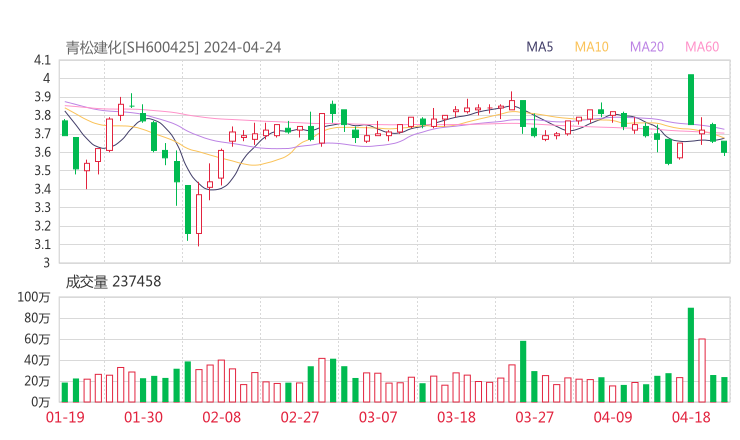Click the MA5 legend label
This screenshot has height=440, width=740.
point(539,47)
